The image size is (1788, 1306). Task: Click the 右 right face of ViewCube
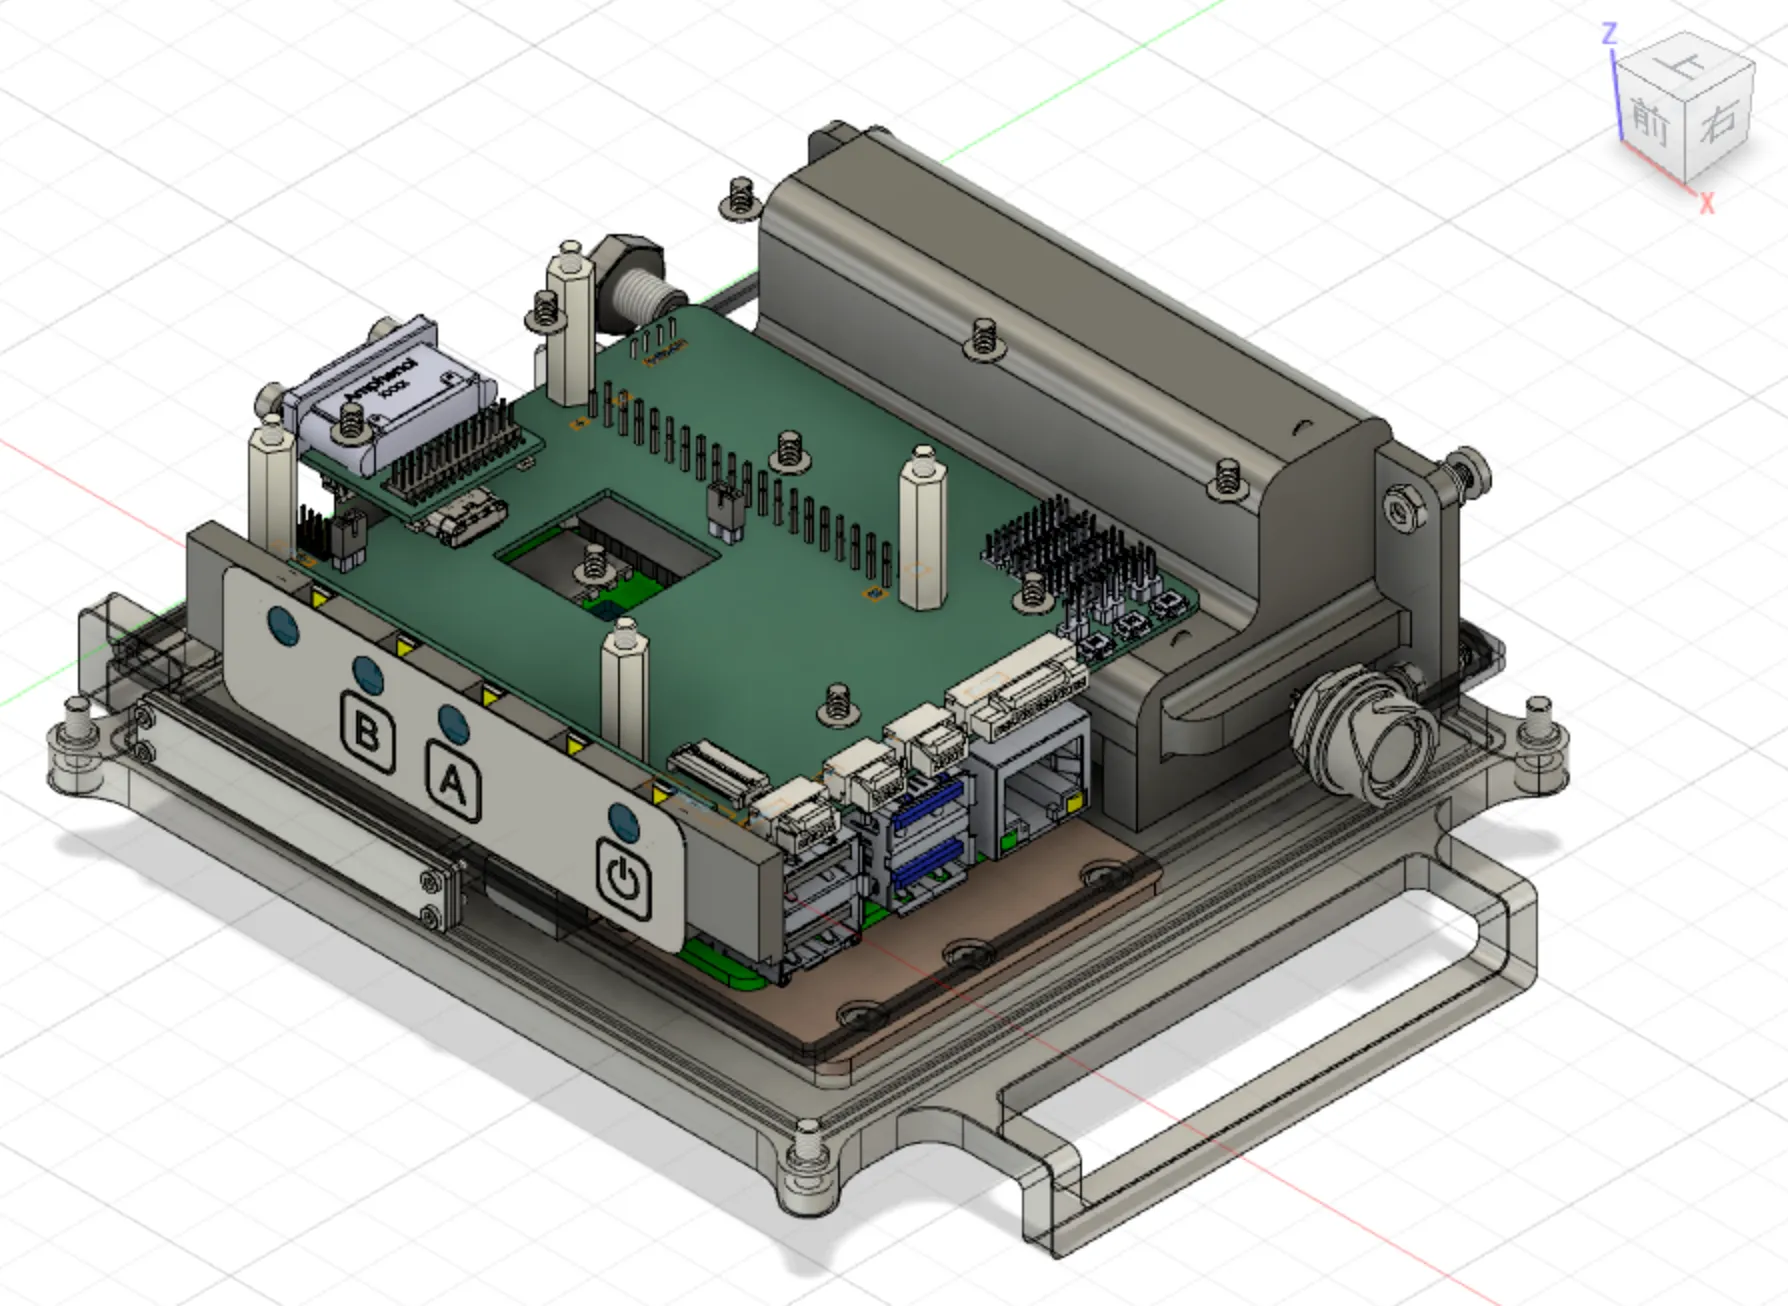point(1719,122)
